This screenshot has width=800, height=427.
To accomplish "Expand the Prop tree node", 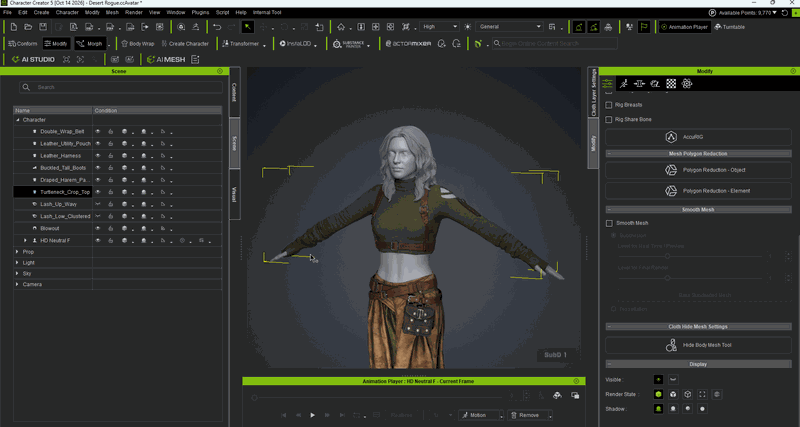I will [17, 252].
